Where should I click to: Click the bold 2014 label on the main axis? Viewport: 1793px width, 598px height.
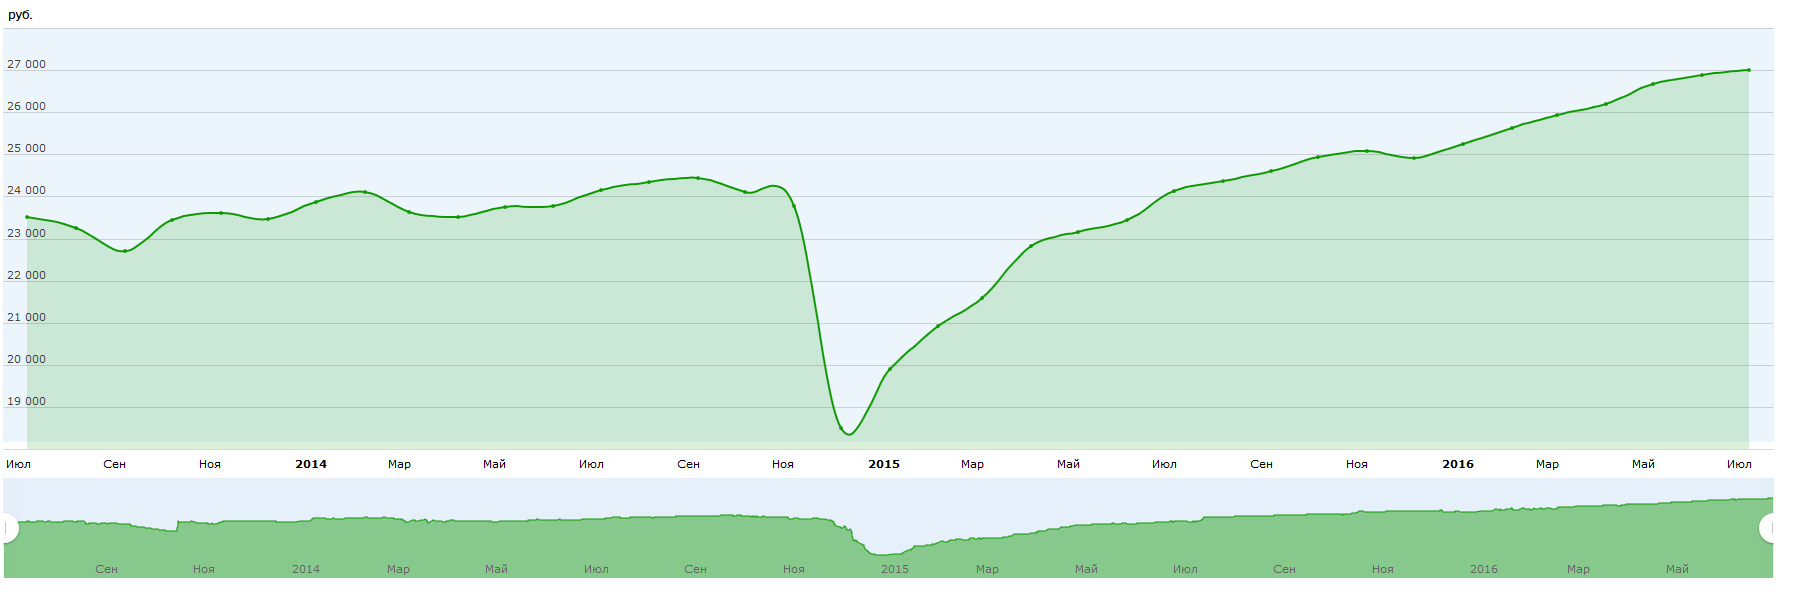coord(311,464)
